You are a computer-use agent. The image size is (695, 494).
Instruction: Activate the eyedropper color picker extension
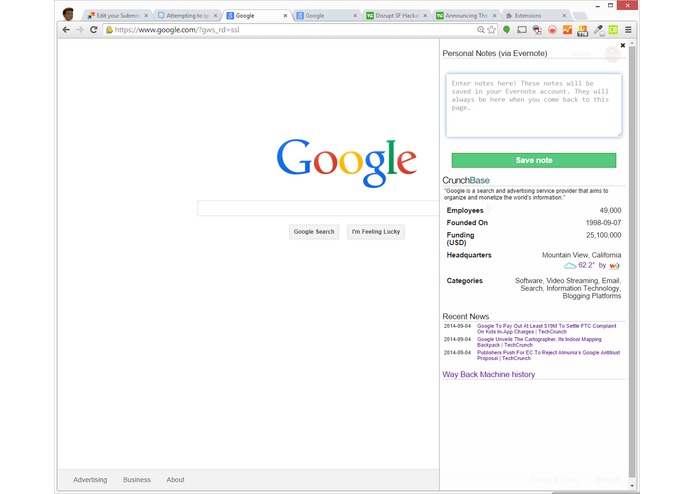tap(598, 30)
